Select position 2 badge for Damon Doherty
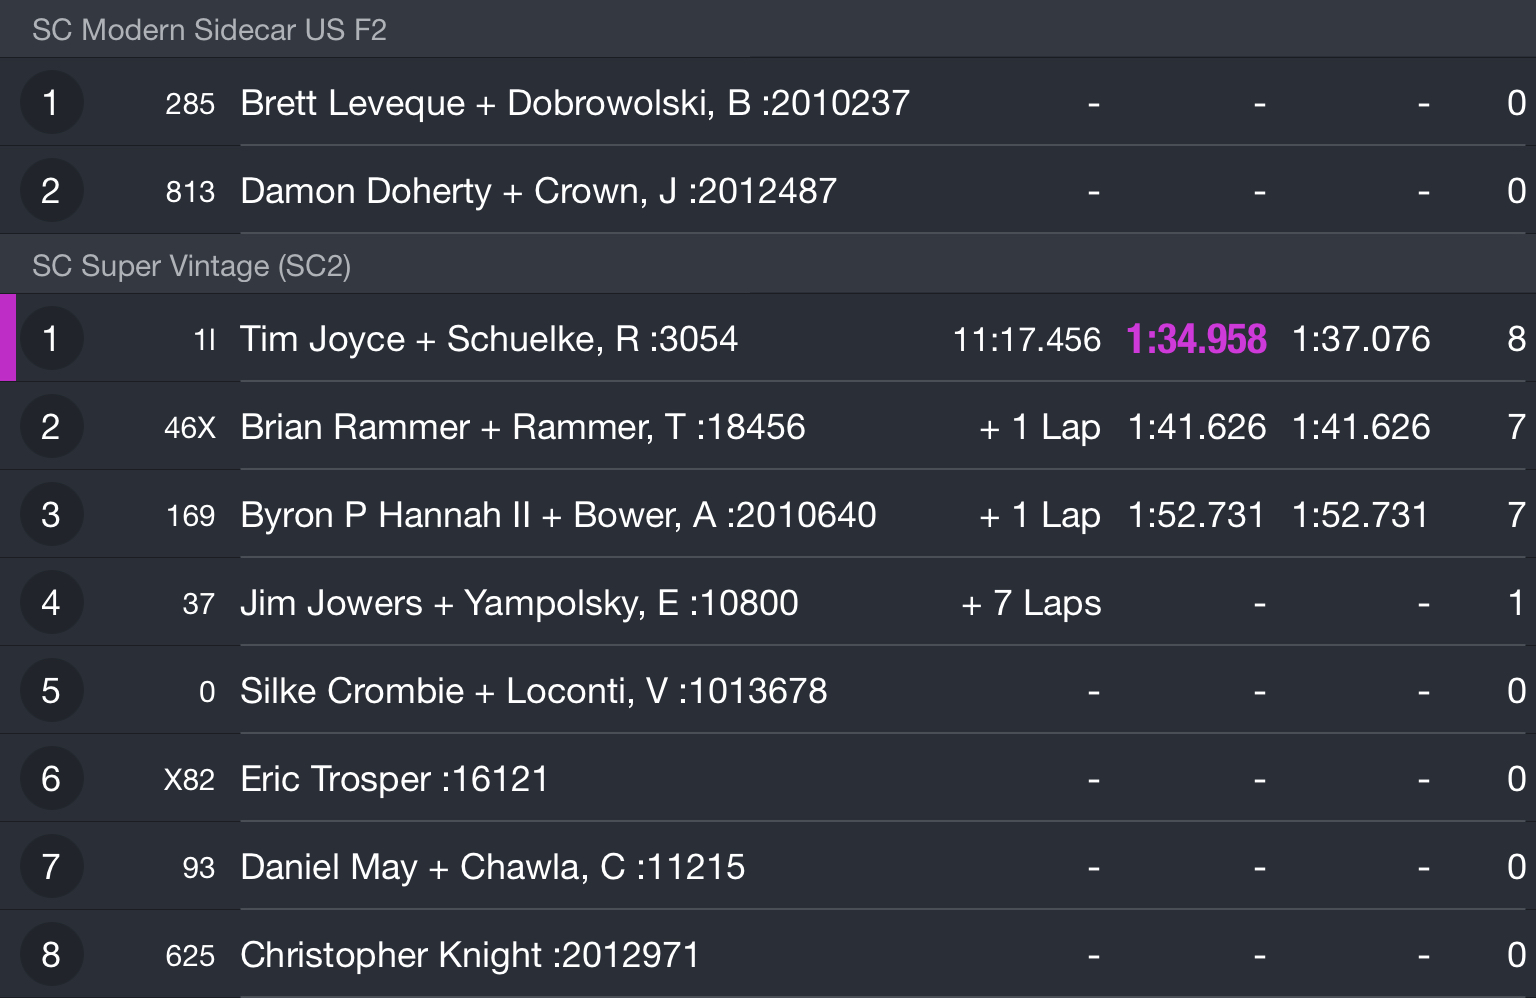1536x998 pixels. pyautogui.click(x=51, y=191)
